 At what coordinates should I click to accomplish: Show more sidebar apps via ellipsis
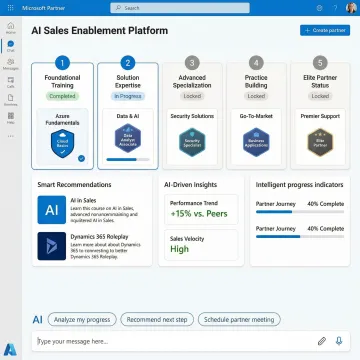point(11,136)
